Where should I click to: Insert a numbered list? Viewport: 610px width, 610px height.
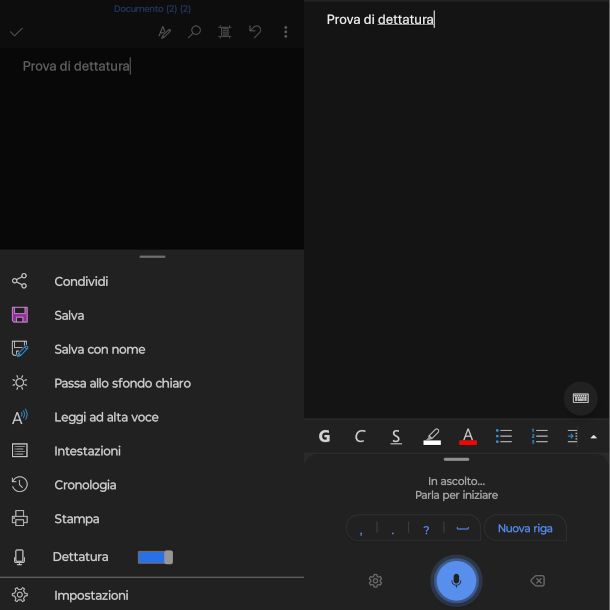(540, 436)
